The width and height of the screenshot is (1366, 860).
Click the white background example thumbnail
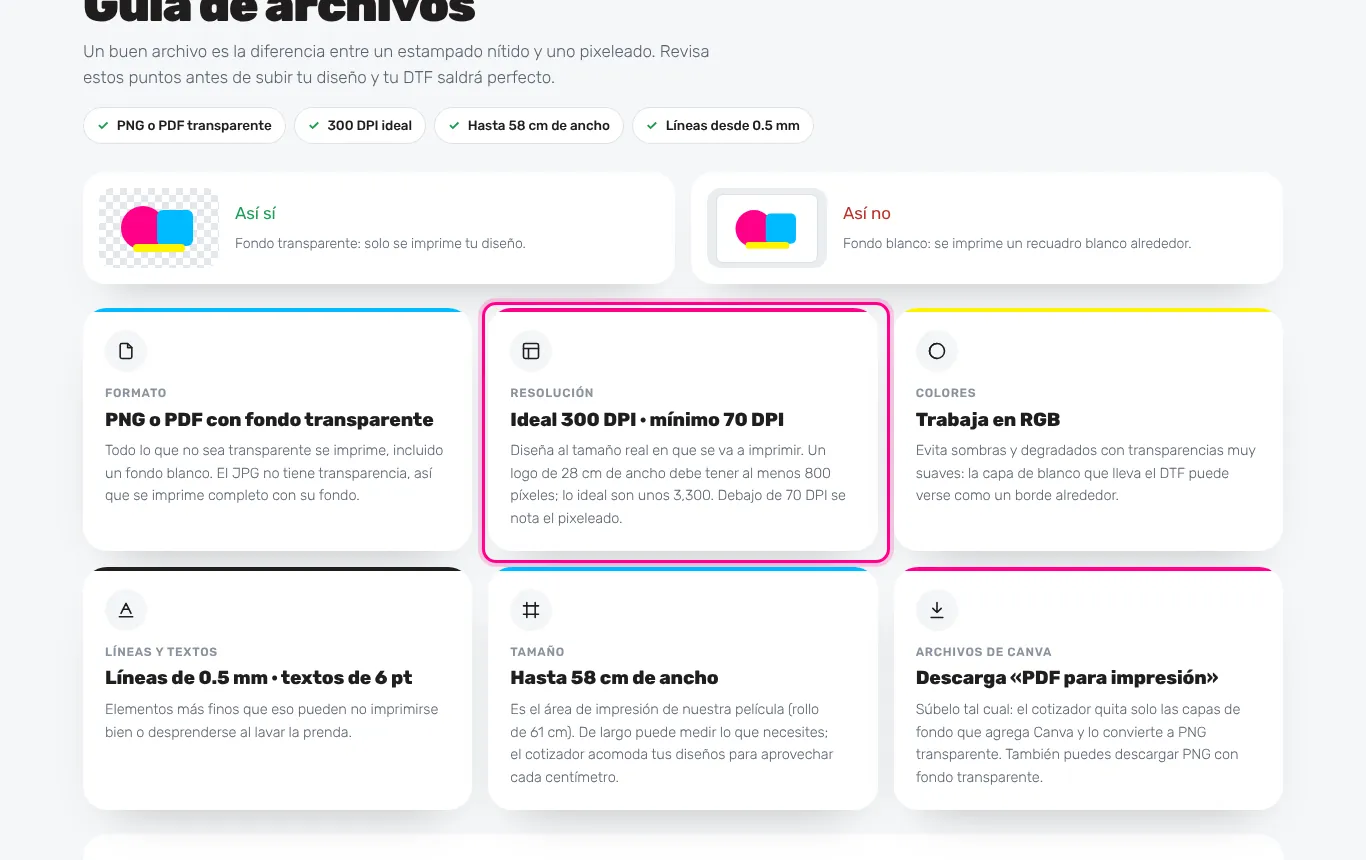coord(767,228)
